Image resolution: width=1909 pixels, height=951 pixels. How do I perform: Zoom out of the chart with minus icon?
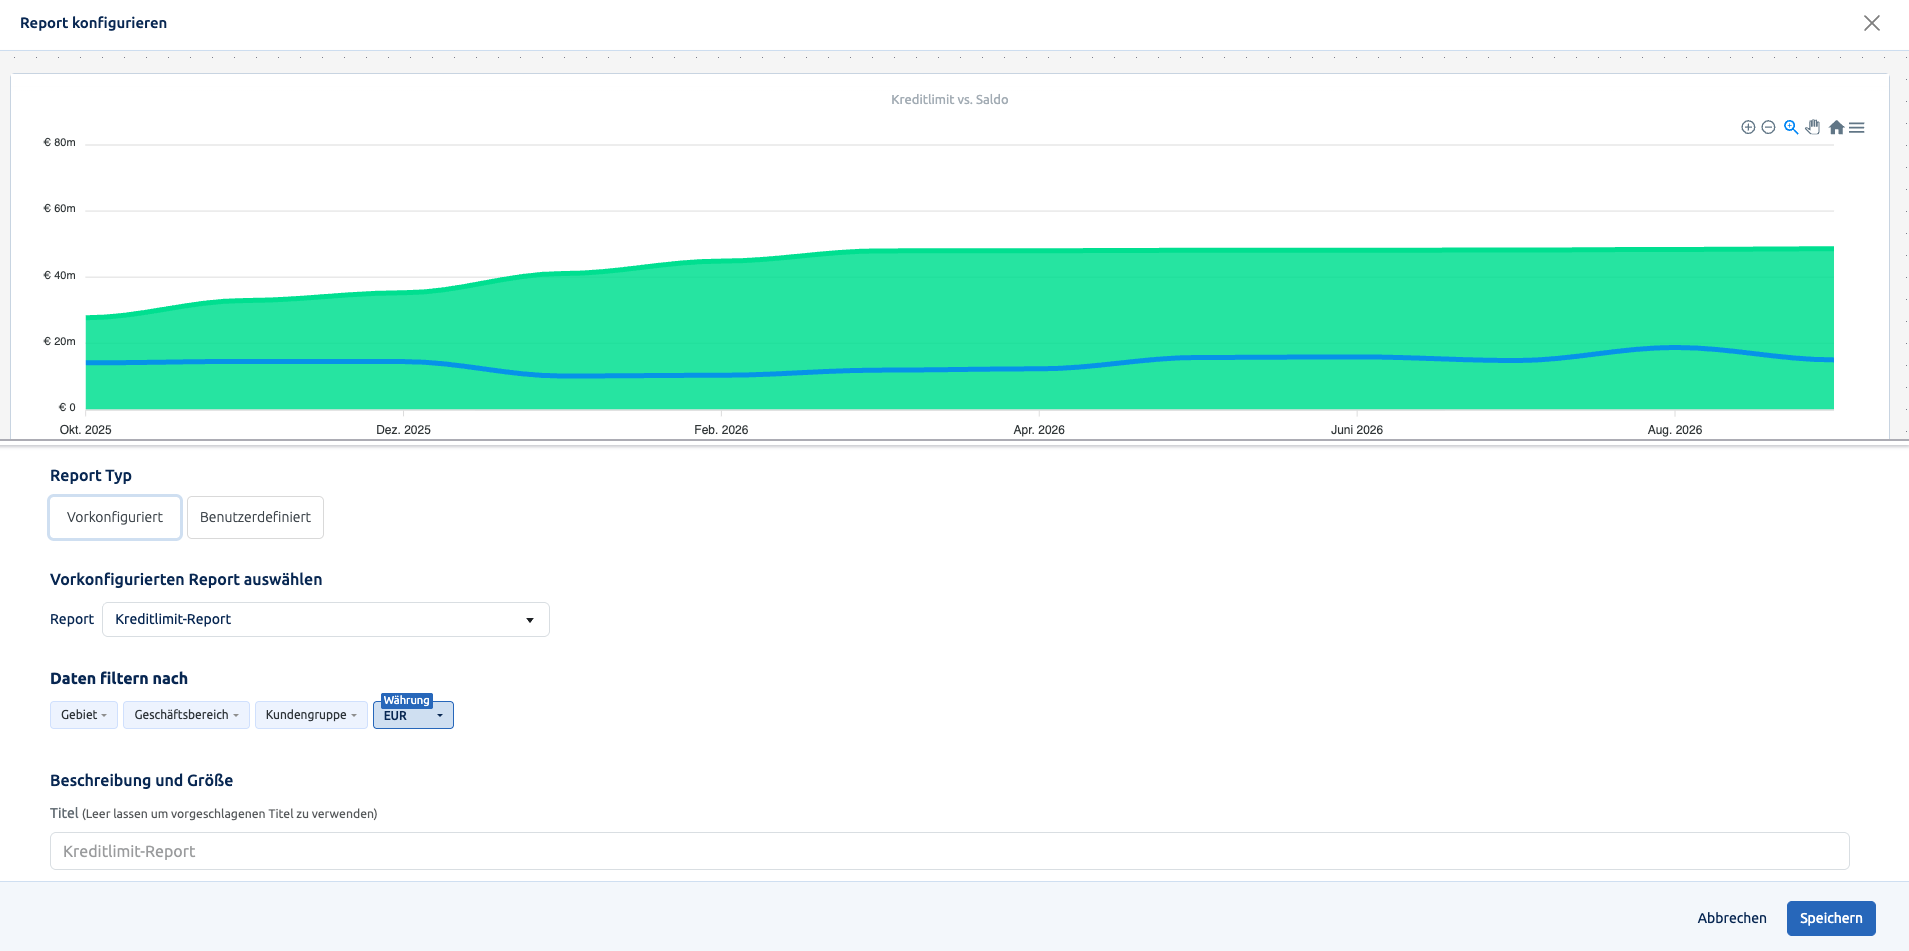[x=1768, y=127]
